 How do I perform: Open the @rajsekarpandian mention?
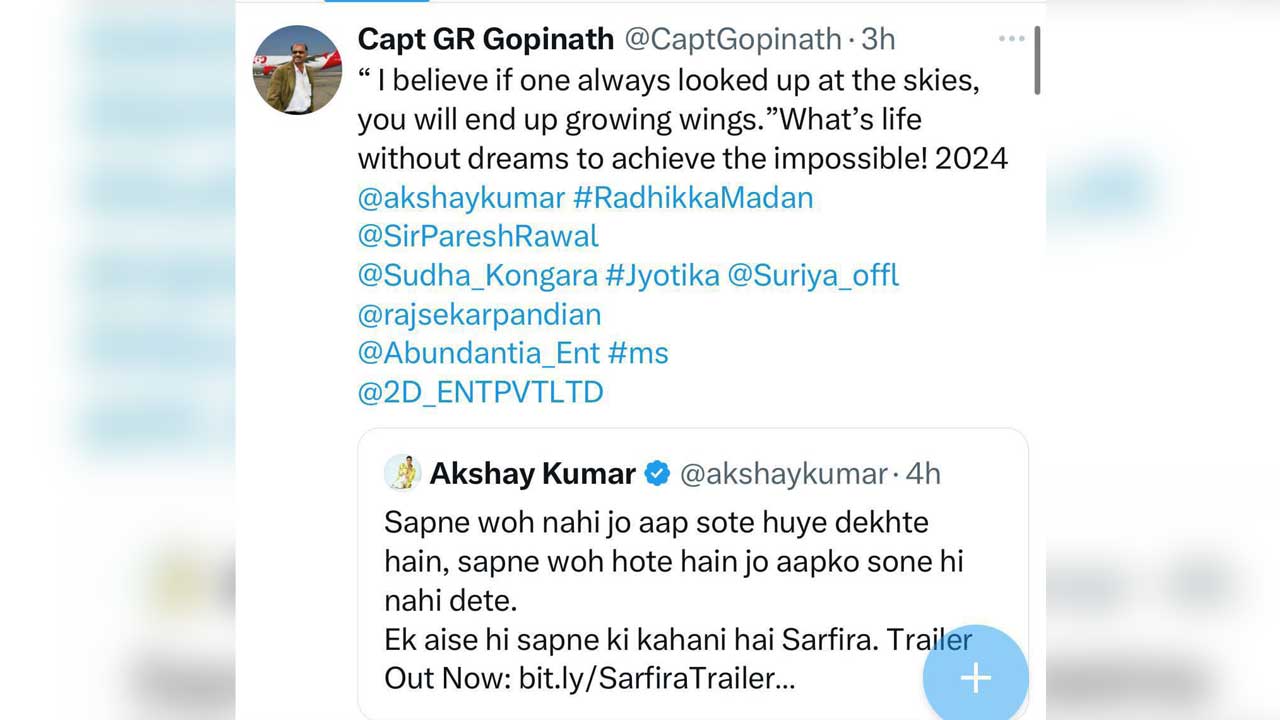(479, 314)
